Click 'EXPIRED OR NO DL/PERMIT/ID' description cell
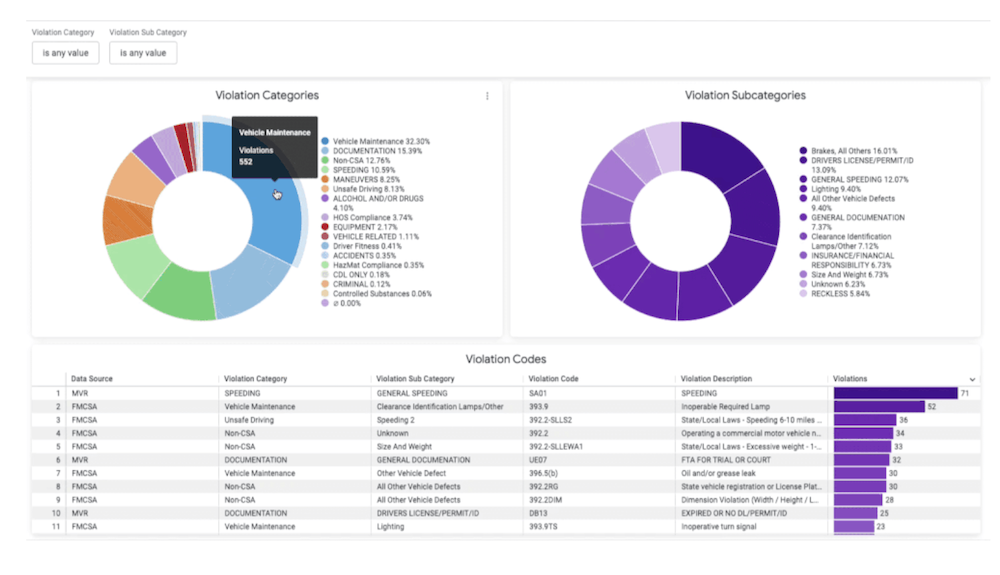This screenshot has width=1000, height=575. coord(751,513)
